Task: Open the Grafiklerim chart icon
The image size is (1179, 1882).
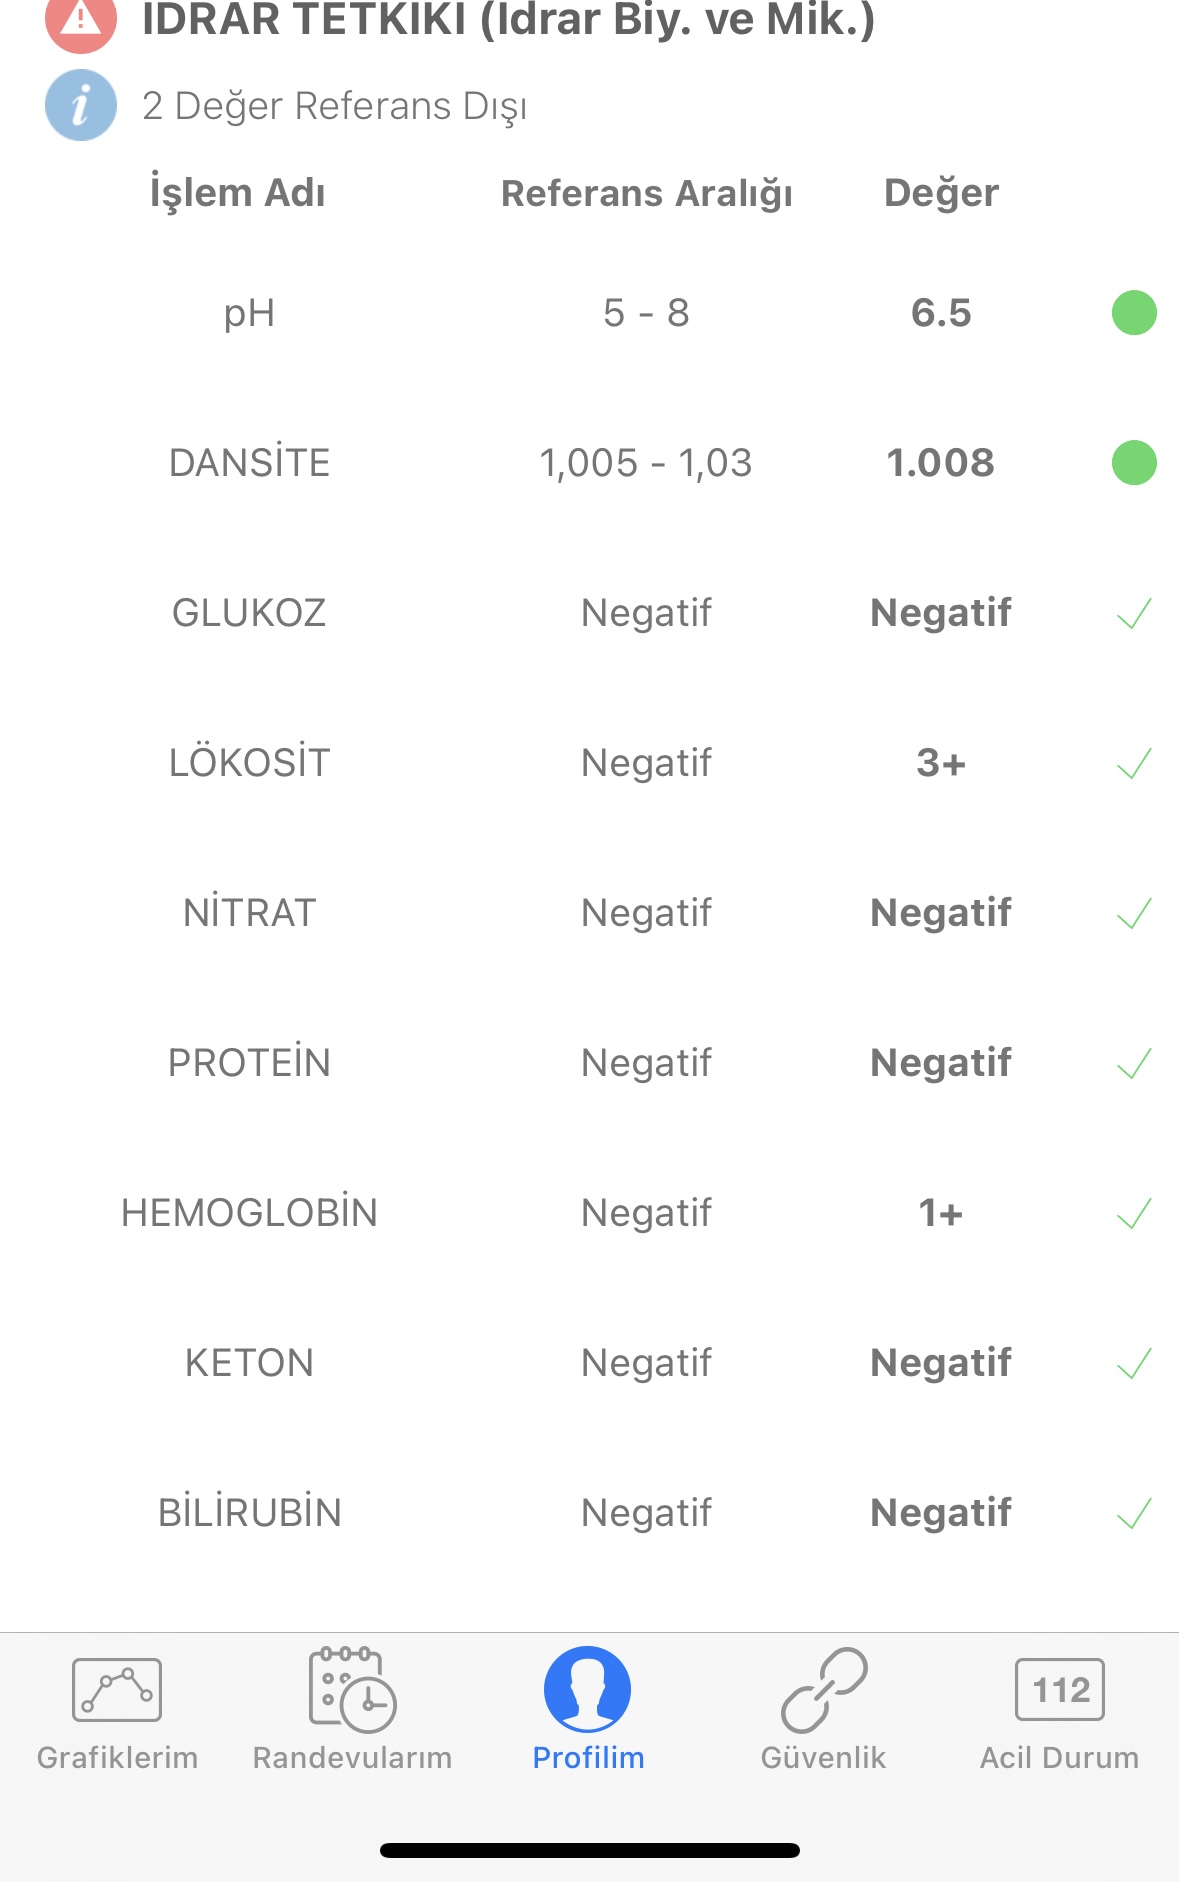Action: coord(117,1689)
